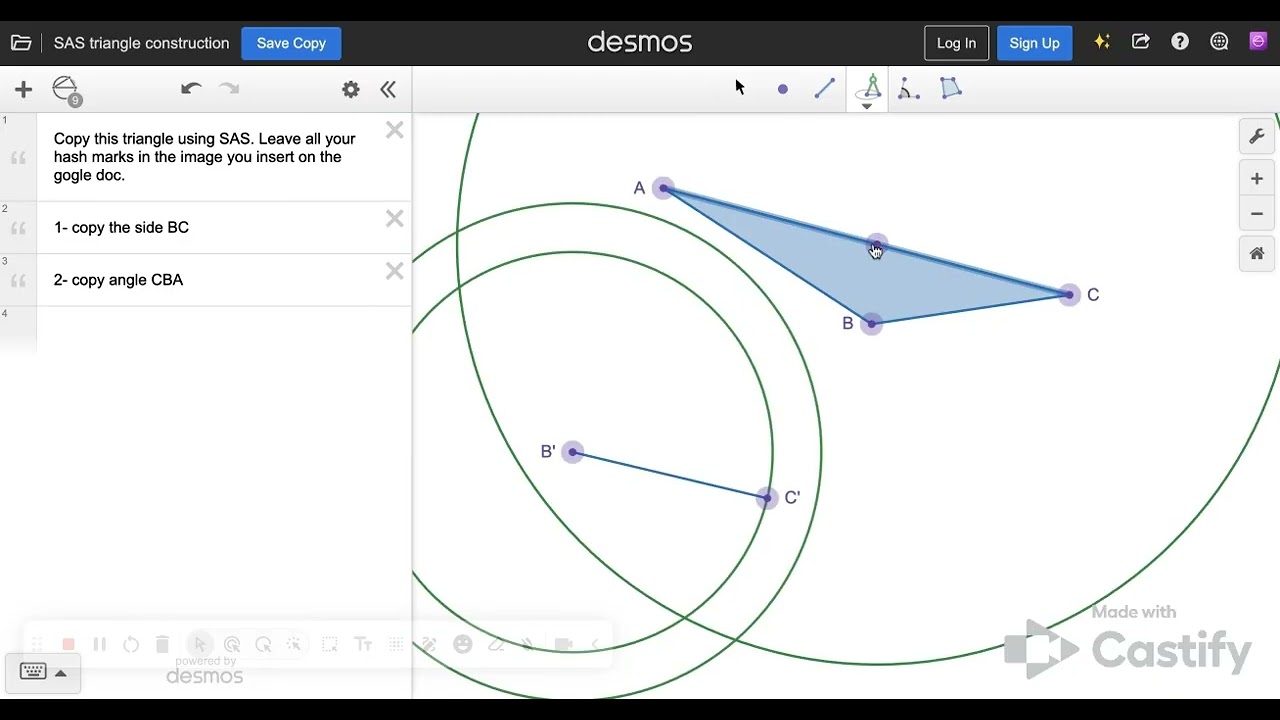Click the '1- copy the side BC' text
This screenshot has width=1280, height=720.
point(121,228)
